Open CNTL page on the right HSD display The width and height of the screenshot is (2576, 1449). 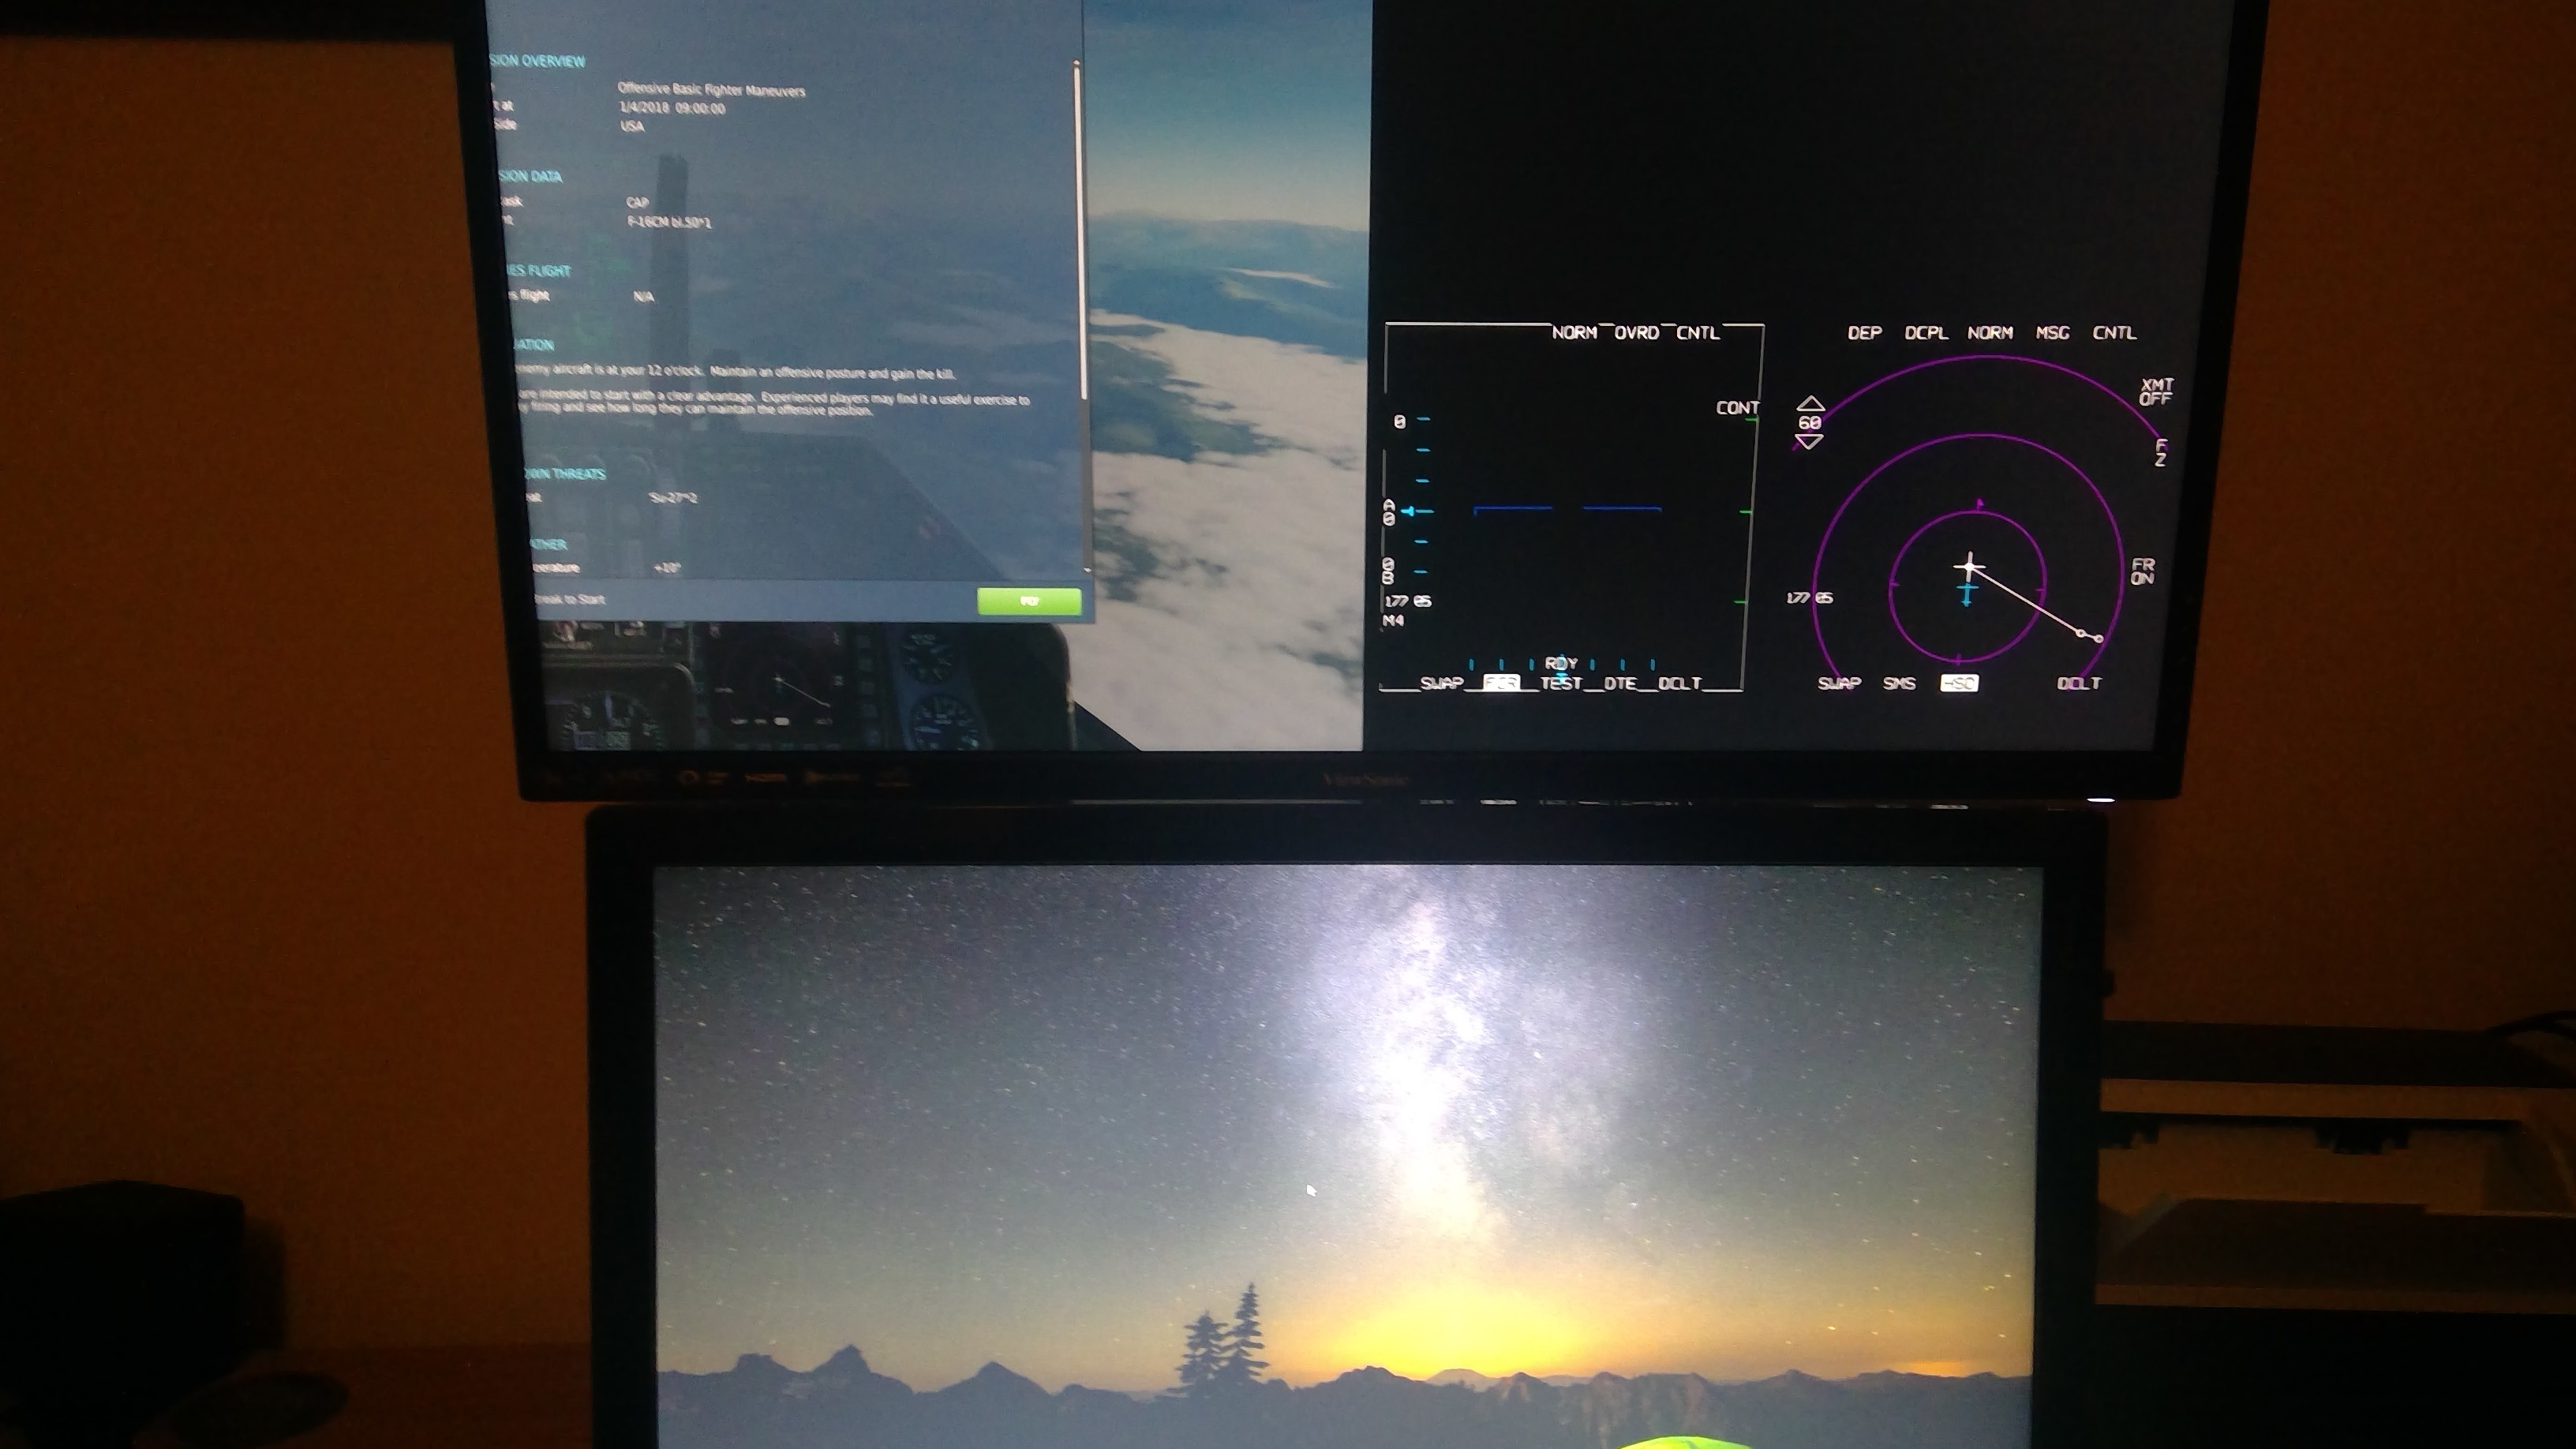(2114, 333)
